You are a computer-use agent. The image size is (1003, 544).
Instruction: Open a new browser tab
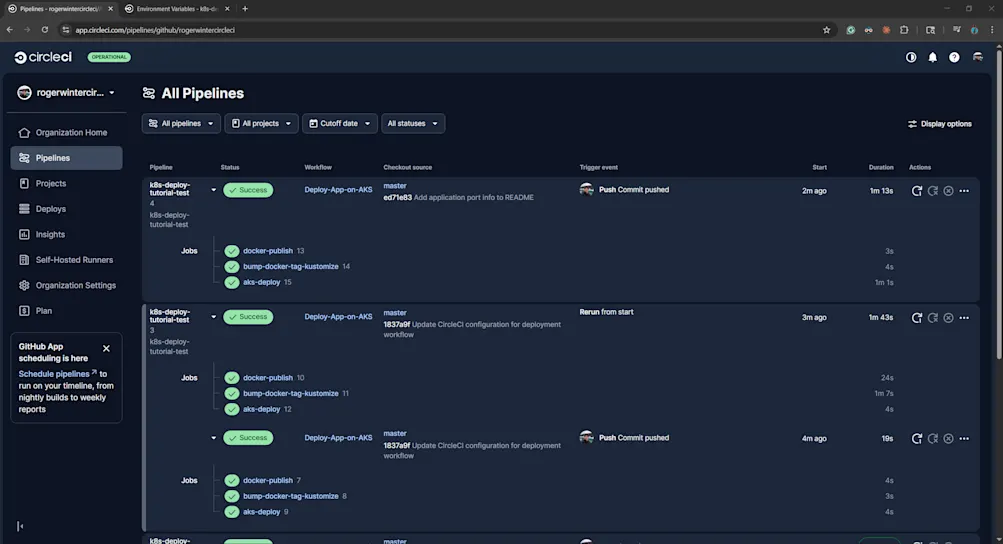pyautogui.click(x=245, y=9)
